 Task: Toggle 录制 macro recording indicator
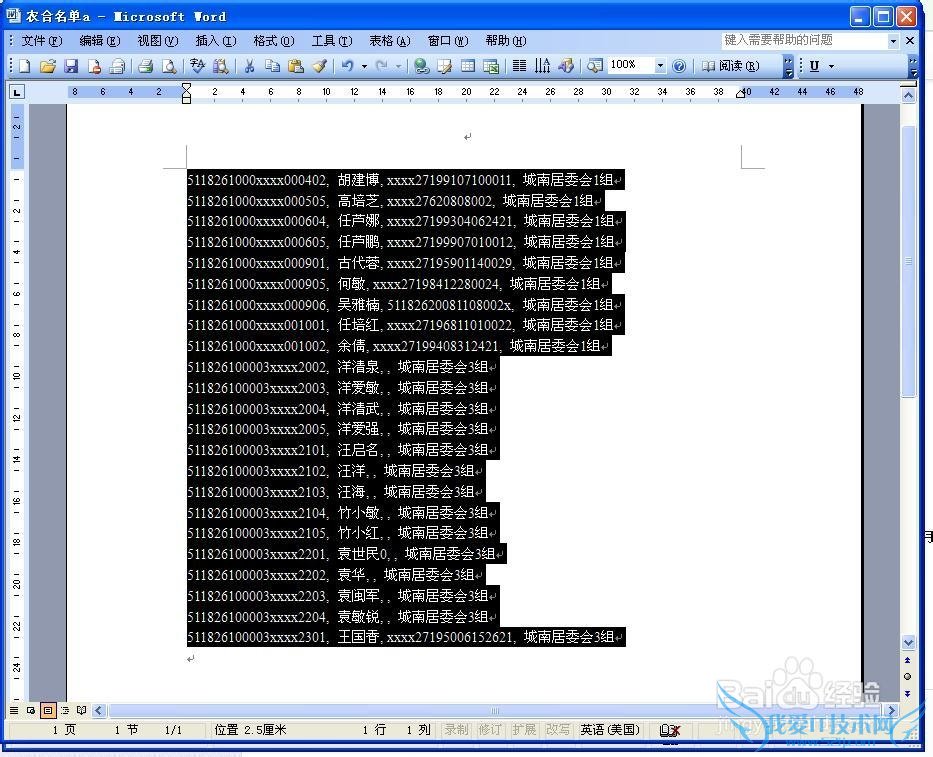[456, 730]
